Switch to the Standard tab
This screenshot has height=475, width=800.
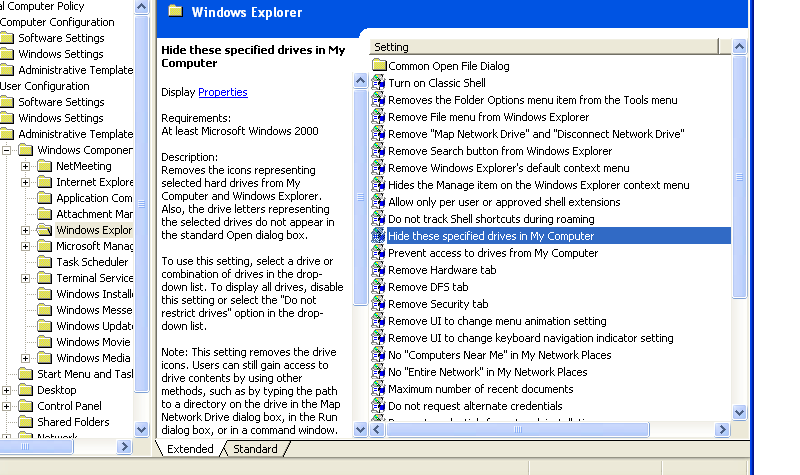[x=255, y=448]
